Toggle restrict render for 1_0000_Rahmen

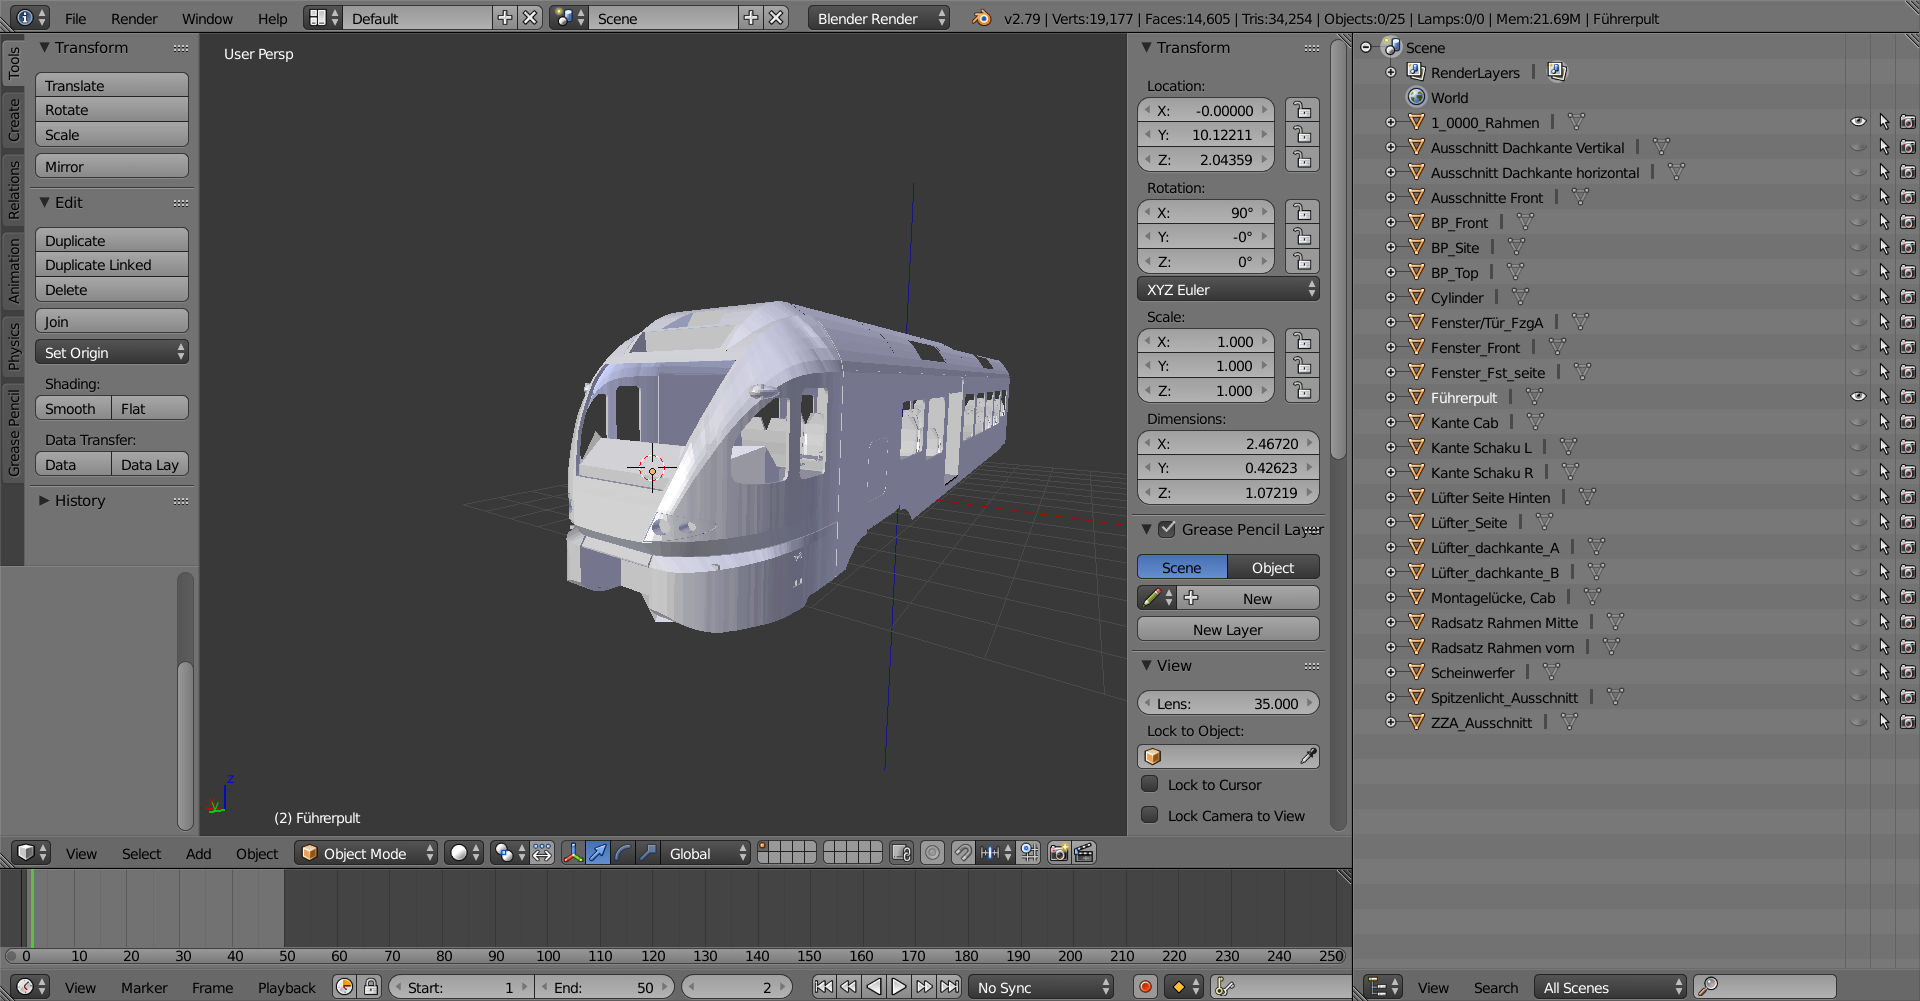pos(1907,122)
